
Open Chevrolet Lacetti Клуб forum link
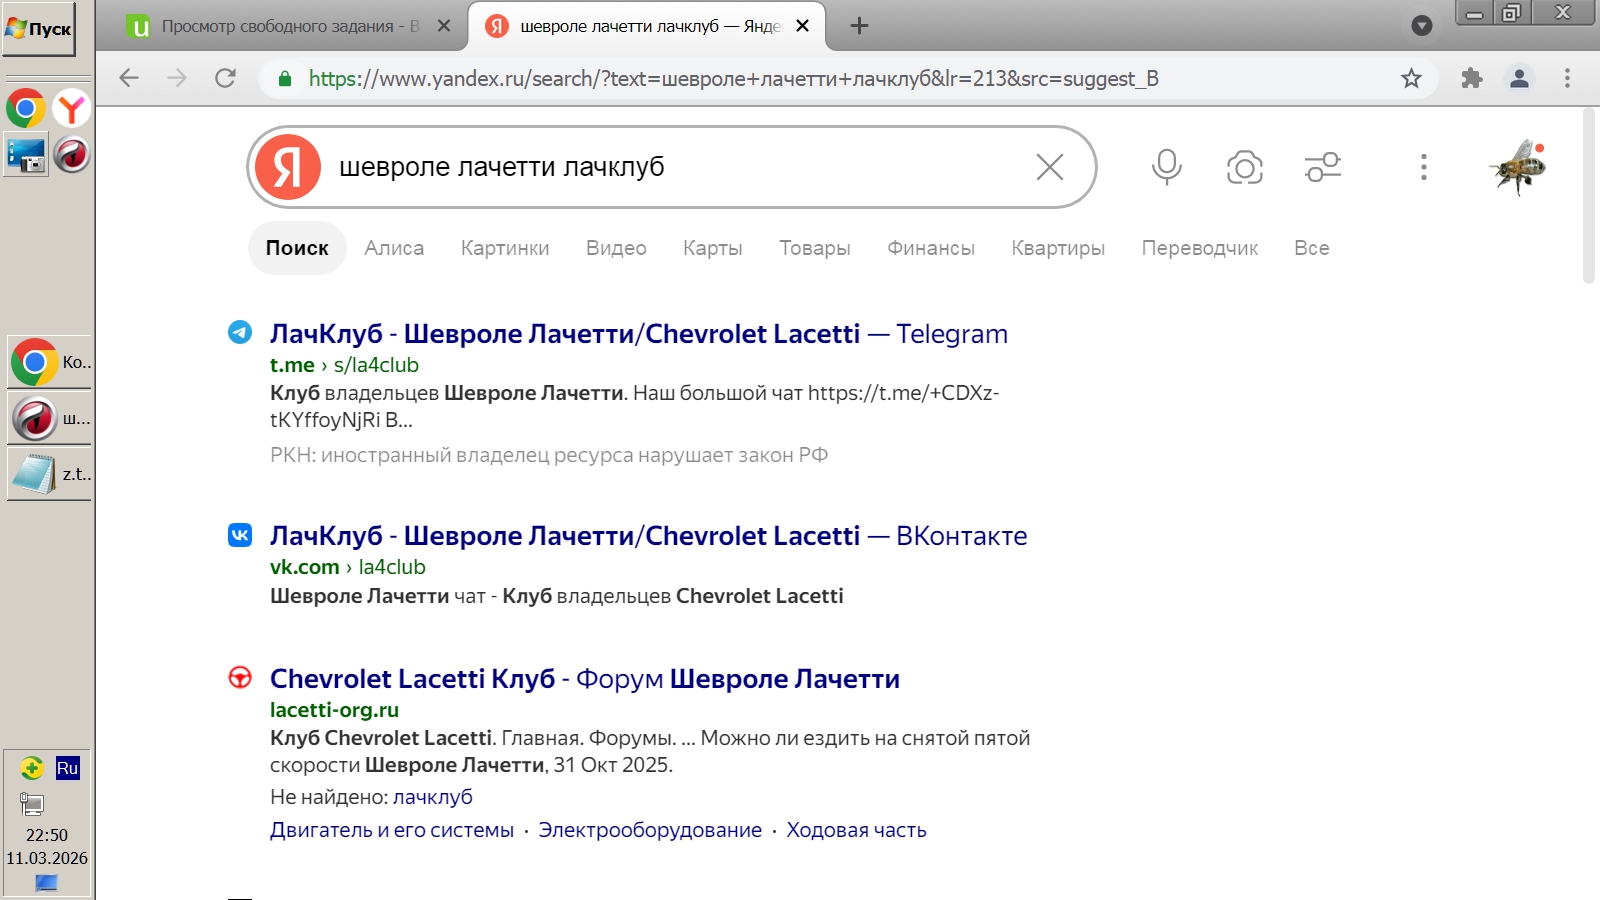coord(584,679)
